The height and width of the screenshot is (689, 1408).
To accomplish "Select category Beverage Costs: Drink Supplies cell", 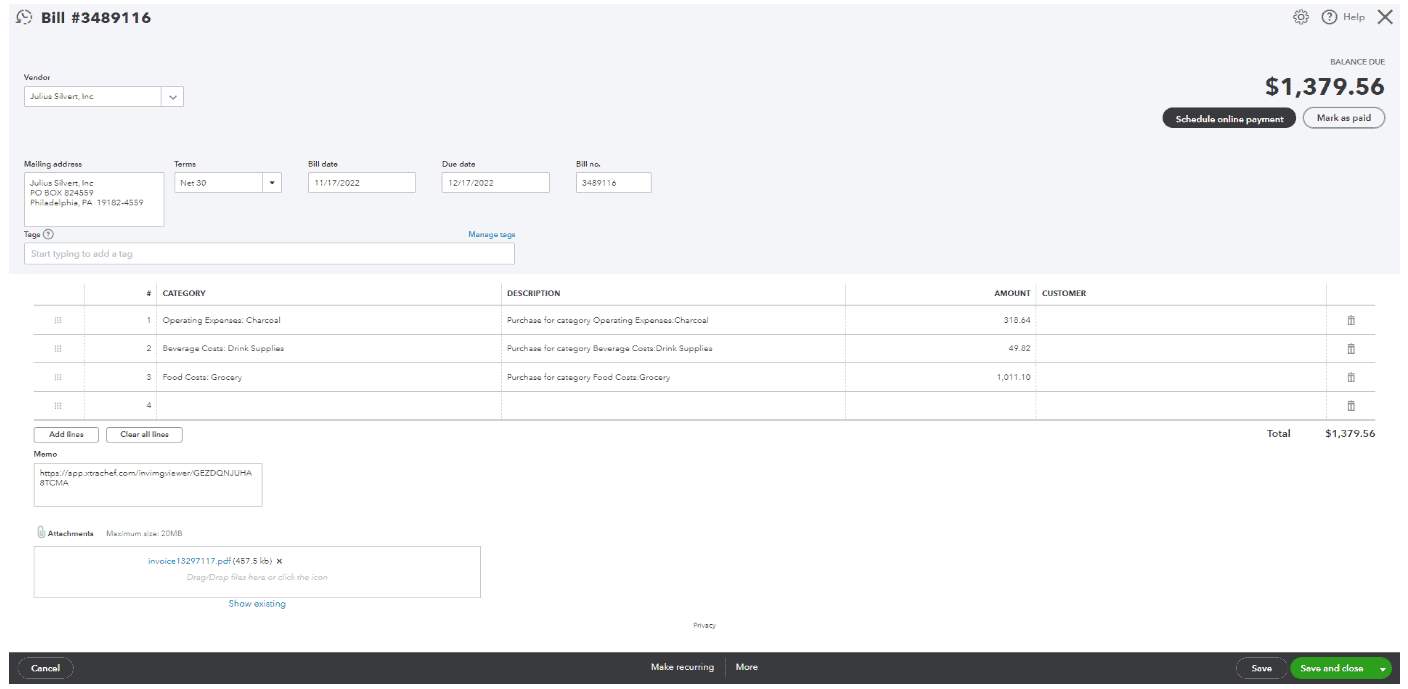I will tap(329, 348).
